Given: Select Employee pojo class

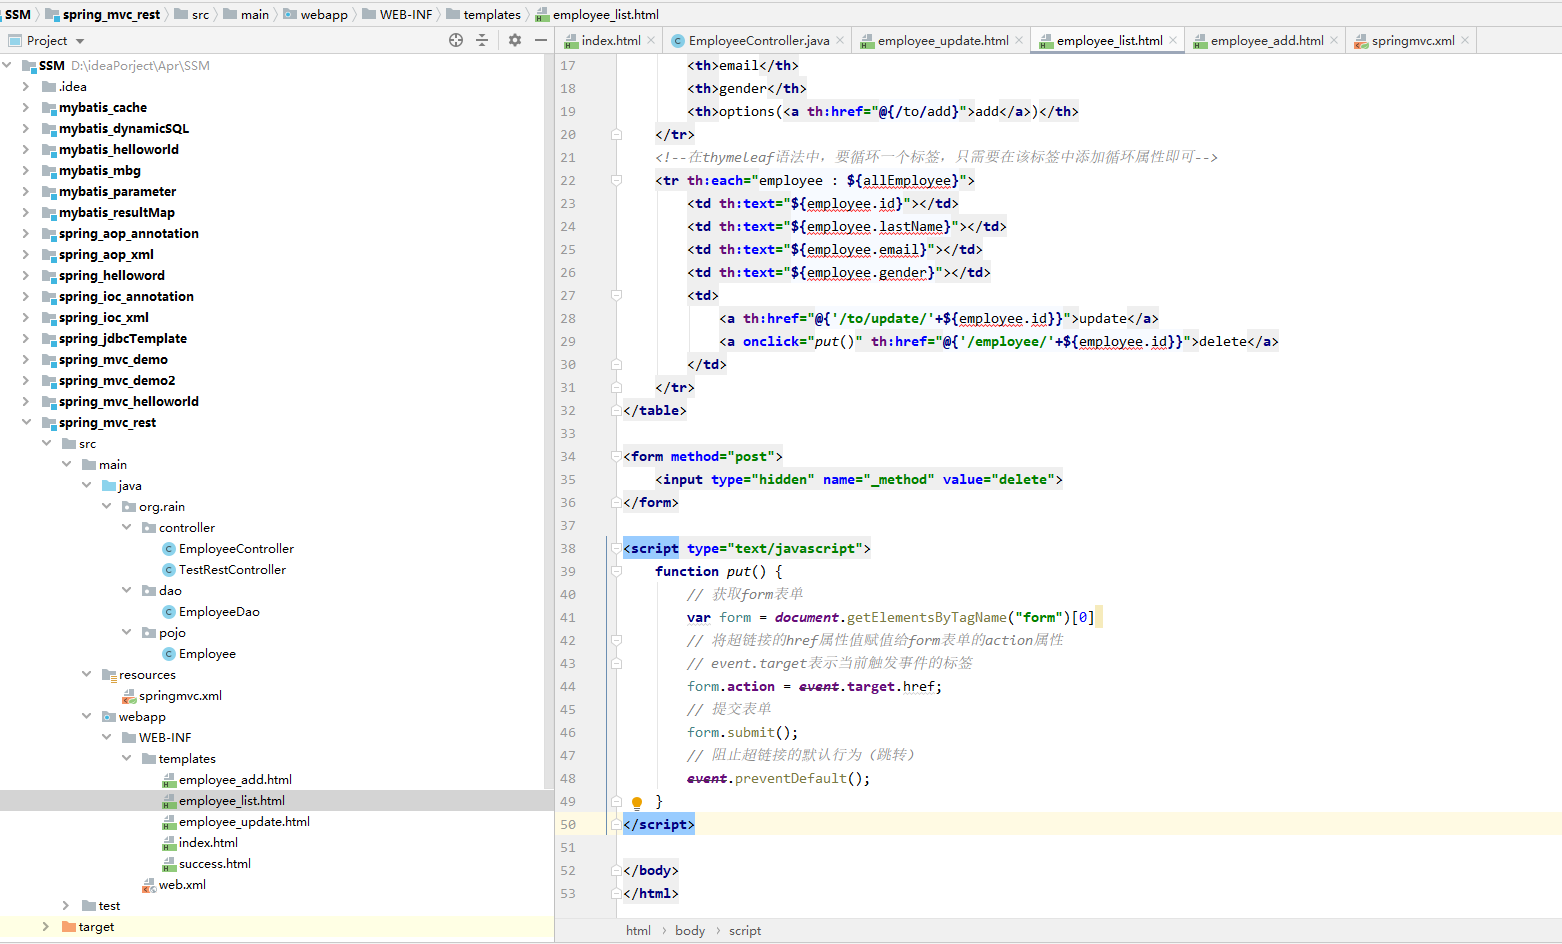Looking at the screenshot, I should 207,653.
